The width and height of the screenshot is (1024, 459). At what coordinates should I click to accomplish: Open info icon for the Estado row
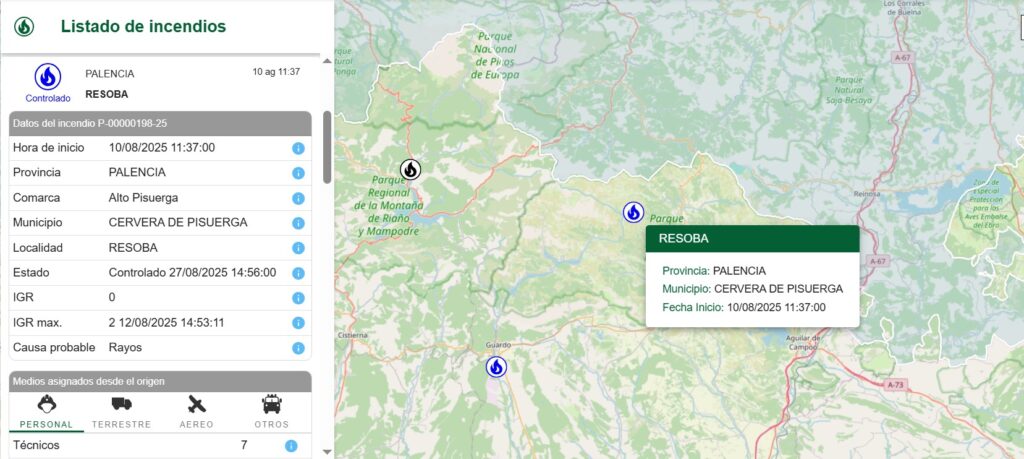click(298, 273)
